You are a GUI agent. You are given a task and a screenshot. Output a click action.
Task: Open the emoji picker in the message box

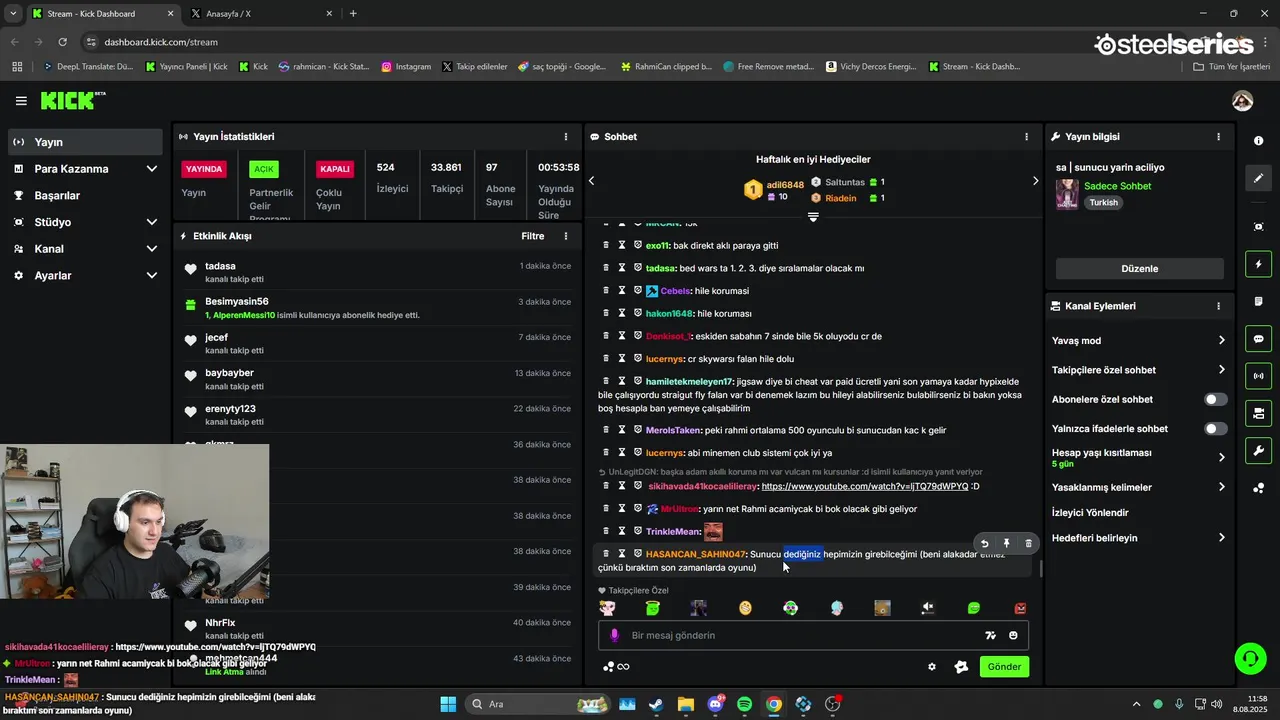1013,635
